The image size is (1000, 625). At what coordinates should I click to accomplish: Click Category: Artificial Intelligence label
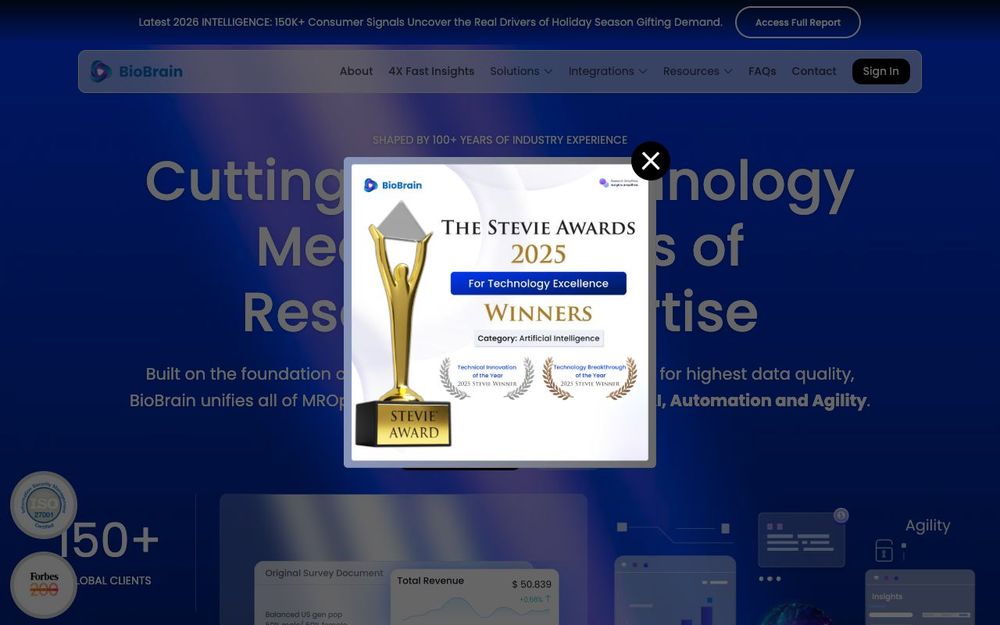coord(538,339)
